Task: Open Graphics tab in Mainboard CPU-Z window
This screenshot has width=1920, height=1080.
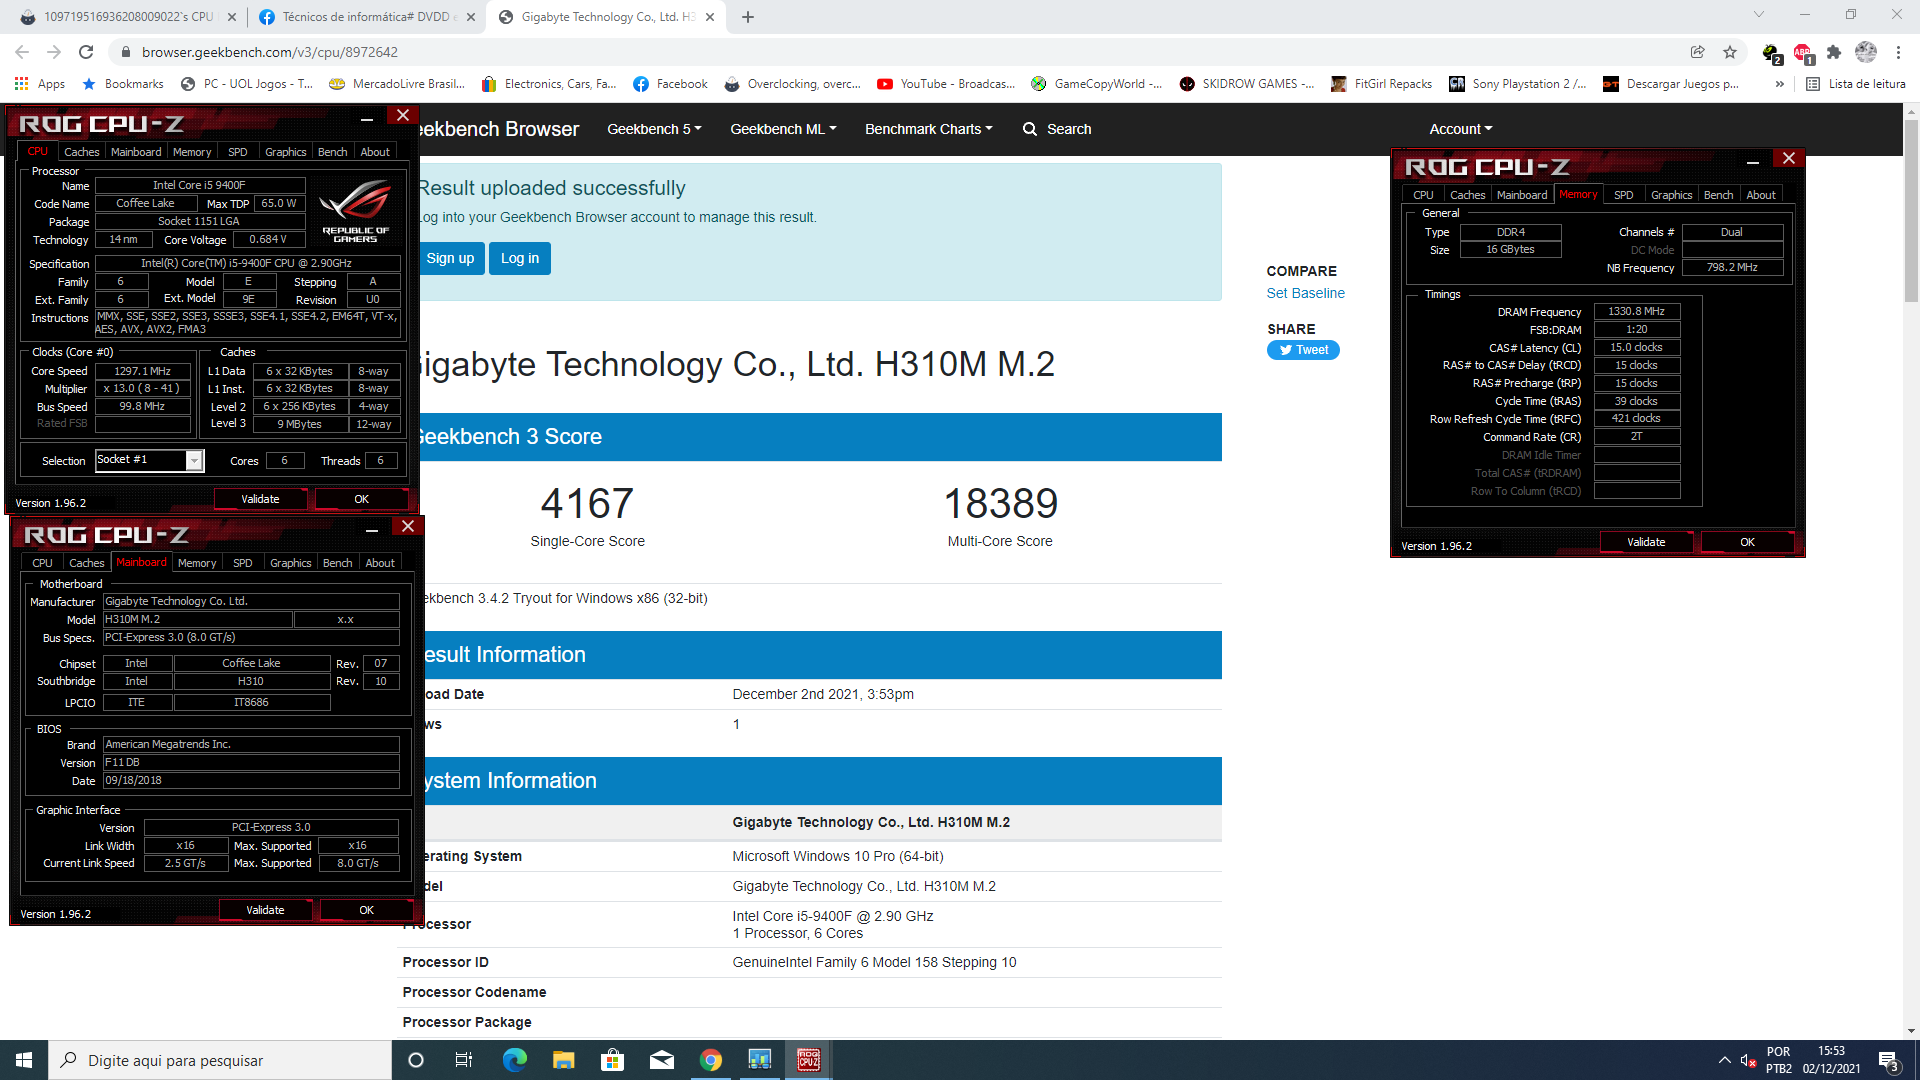Action: [290, 563]
